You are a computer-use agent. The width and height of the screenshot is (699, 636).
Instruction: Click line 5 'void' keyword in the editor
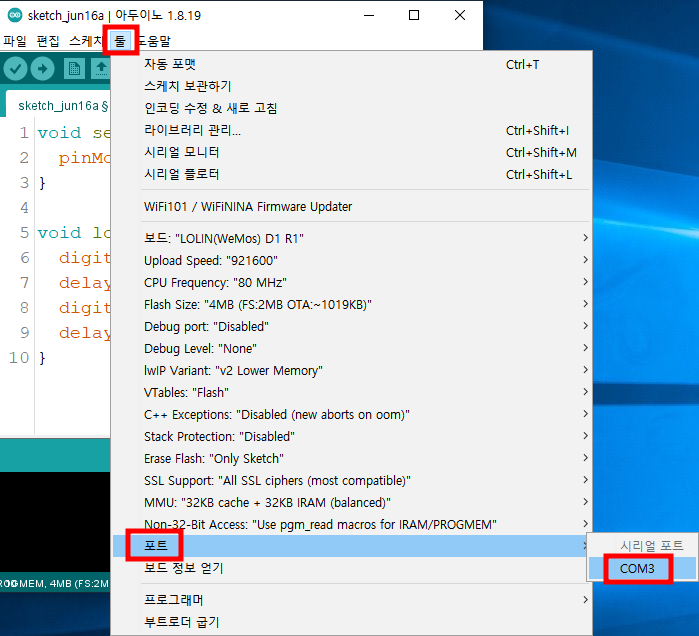(59, 233)
